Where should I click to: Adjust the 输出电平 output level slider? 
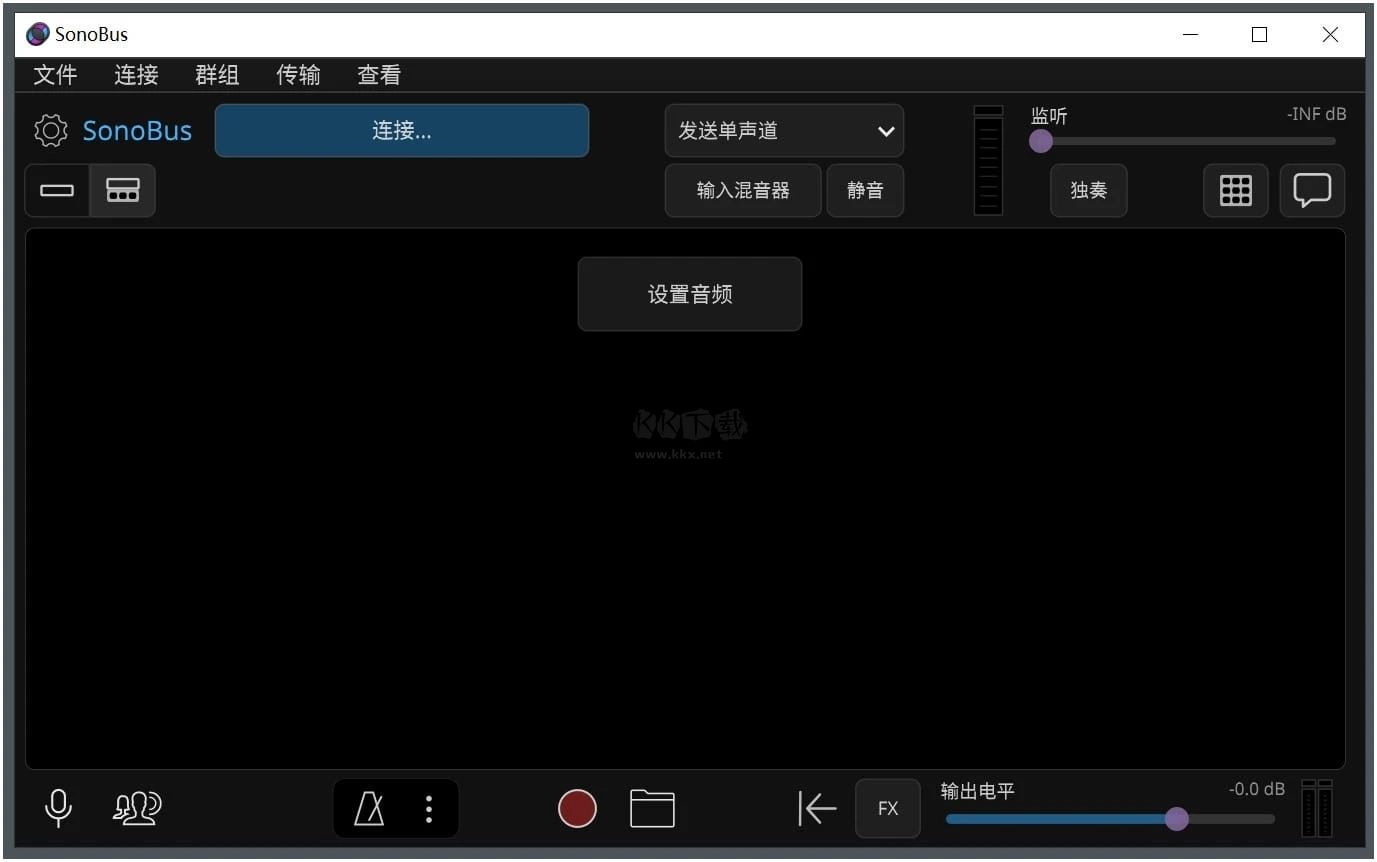[1176, 818]
